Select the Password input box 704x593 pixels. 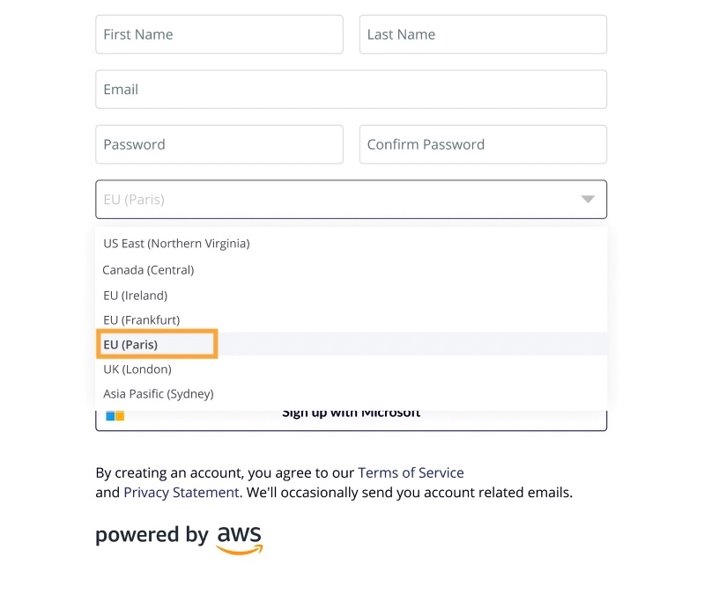[x=219, y=145]
